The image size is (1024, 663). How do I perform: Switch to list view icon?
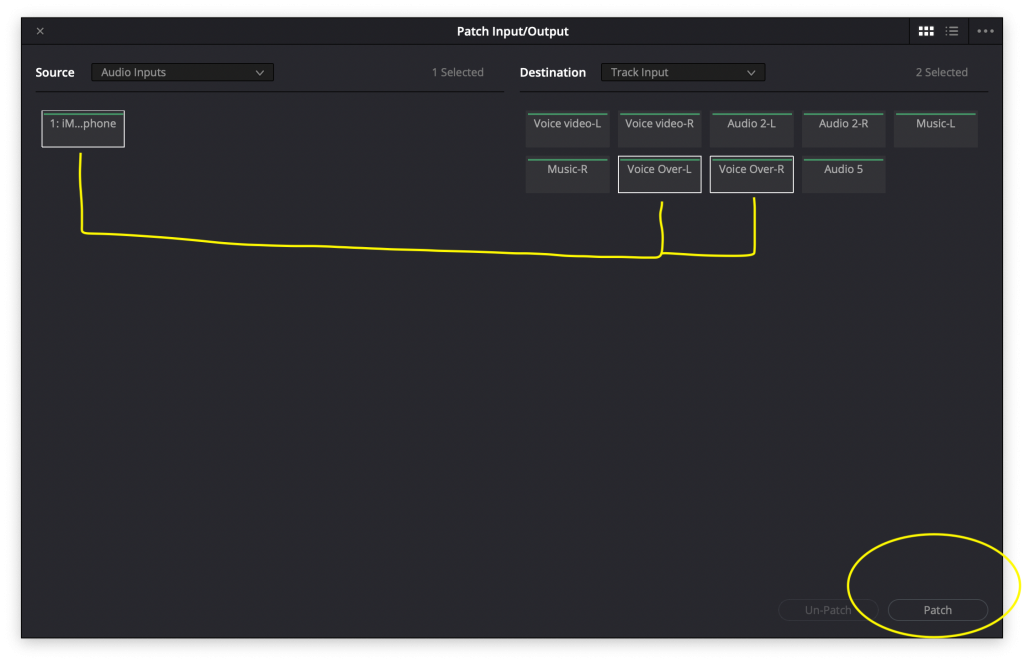point(952,31)
